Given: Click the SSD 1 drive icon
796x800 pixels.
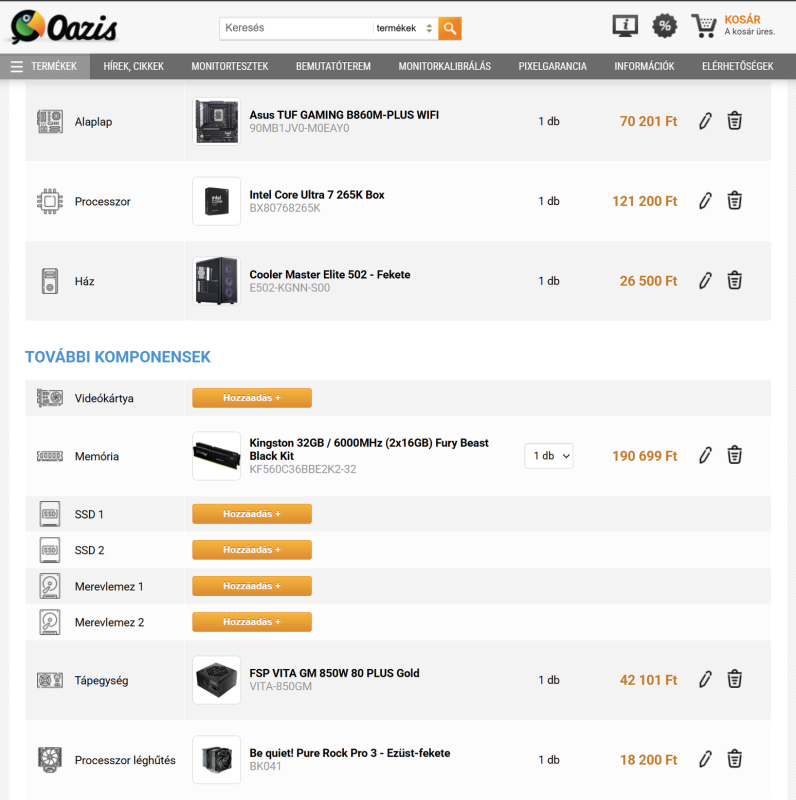Looking at the screenshot, I should 50,514.
